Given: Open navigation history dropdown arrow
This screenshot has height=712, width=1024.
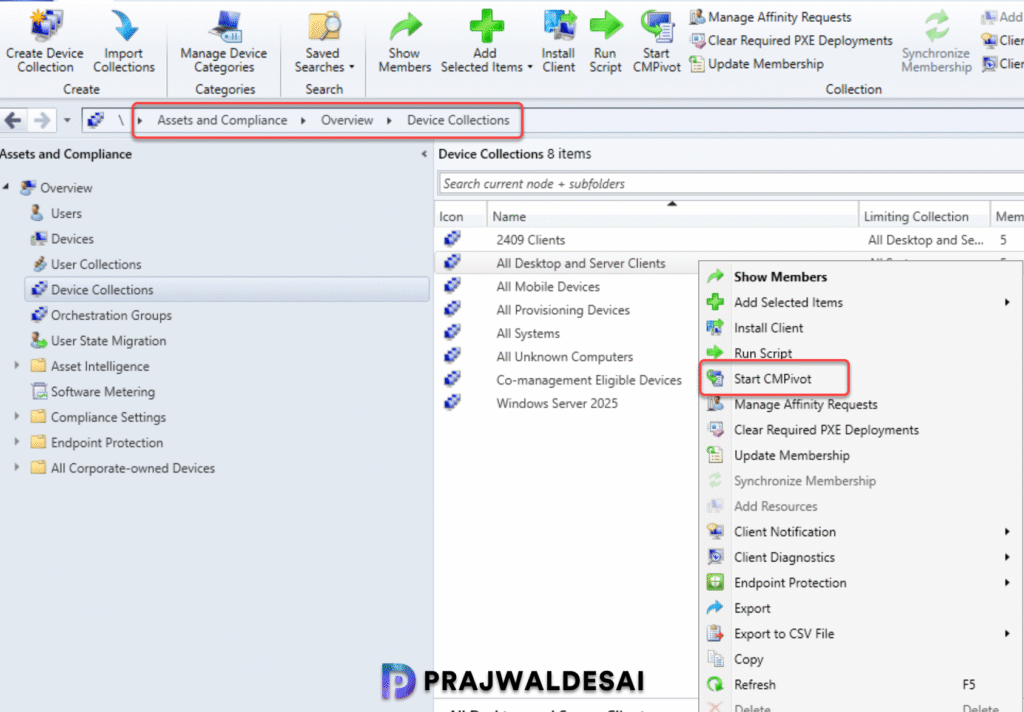Looking at the screenshot, I should 67,120.
